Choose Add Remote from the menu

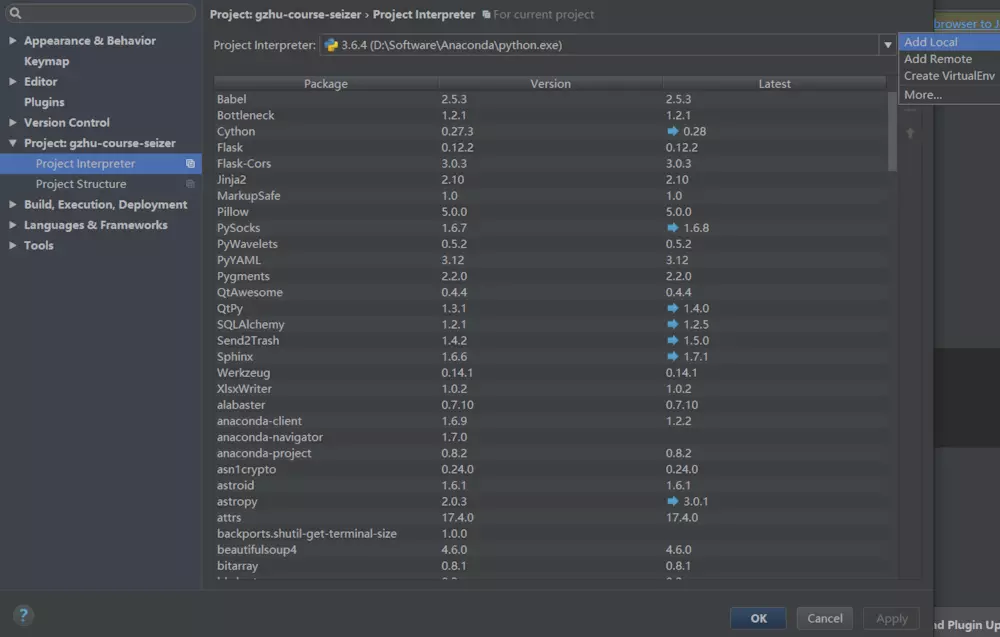[x=949, y=59]
